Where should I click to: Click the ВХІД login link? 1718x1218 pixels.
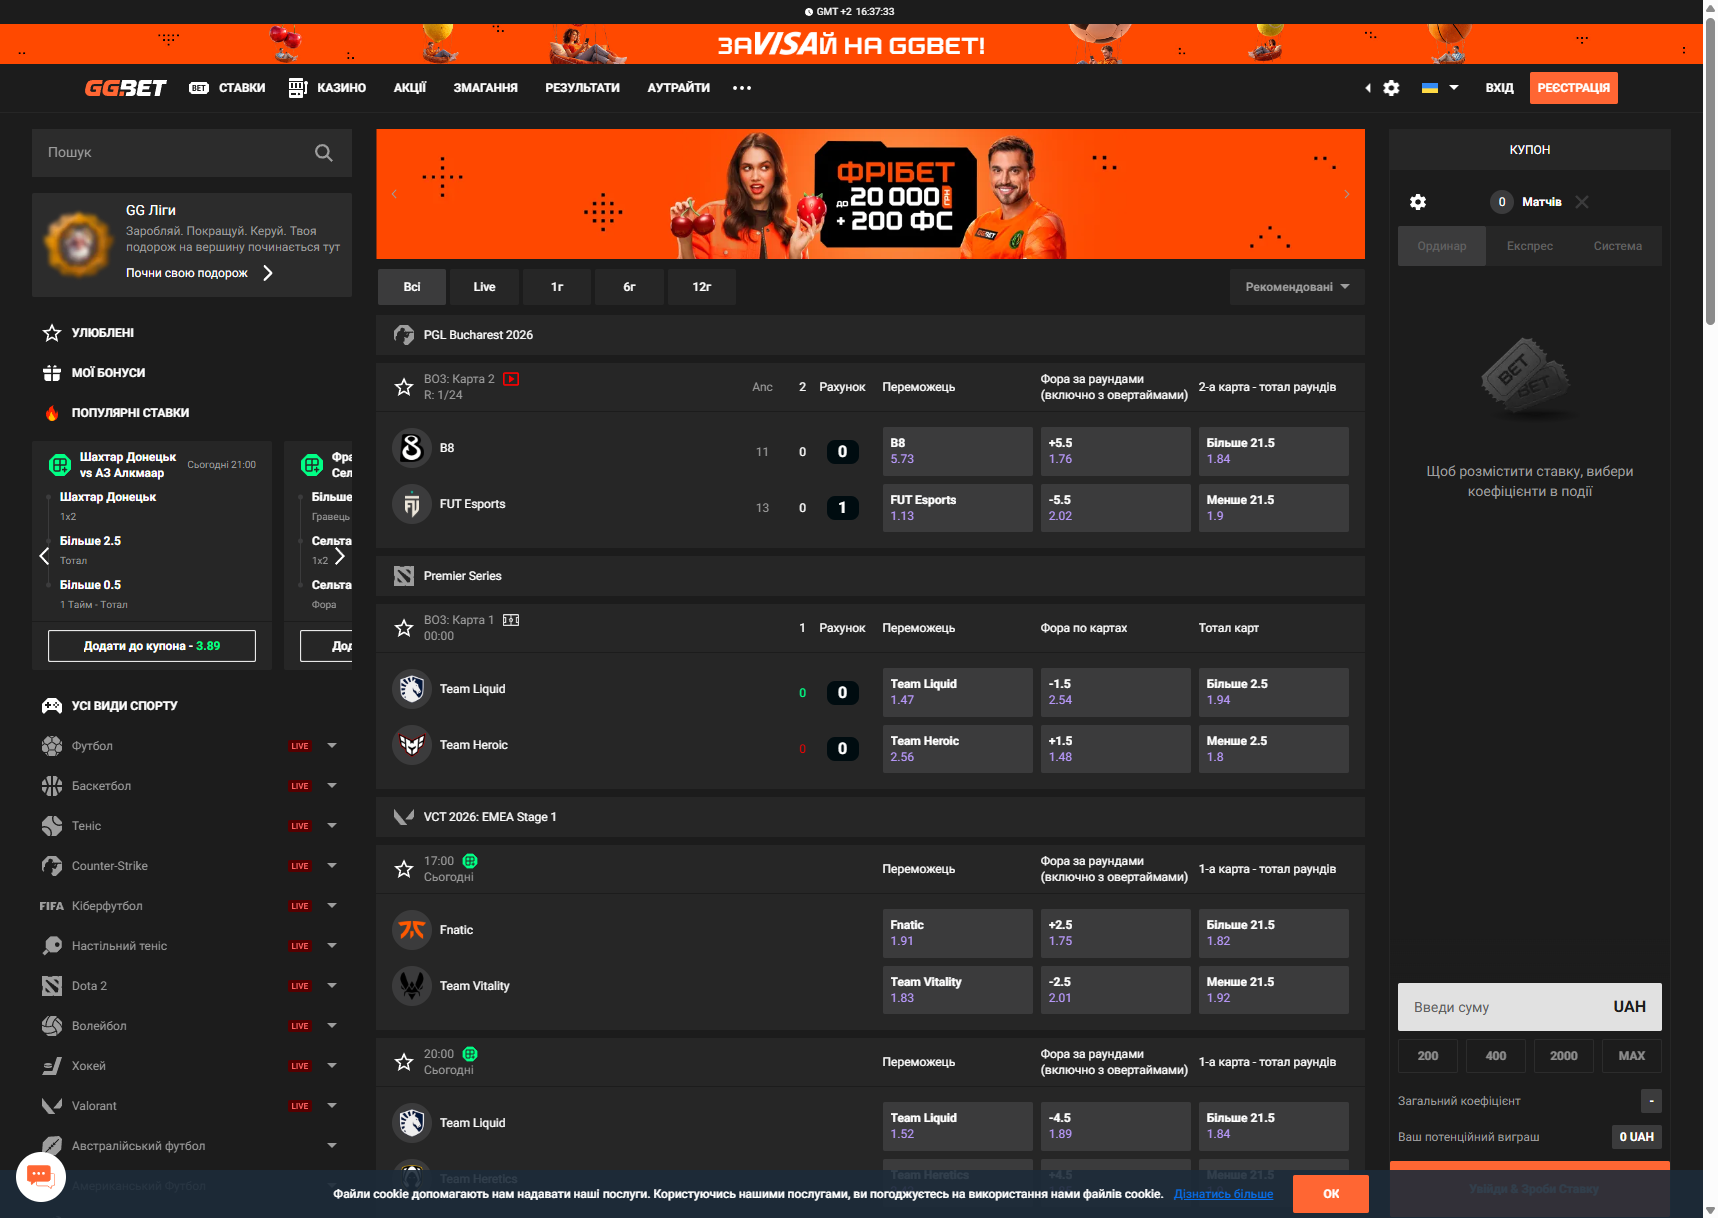(1499, 88)
